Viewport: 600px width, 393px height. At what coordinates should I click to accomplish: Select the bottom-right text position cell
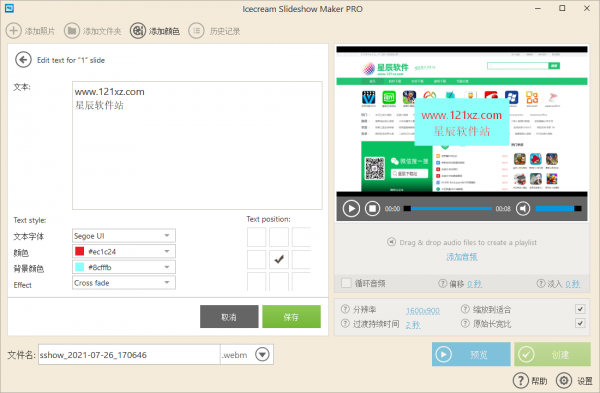pos(301,282)
